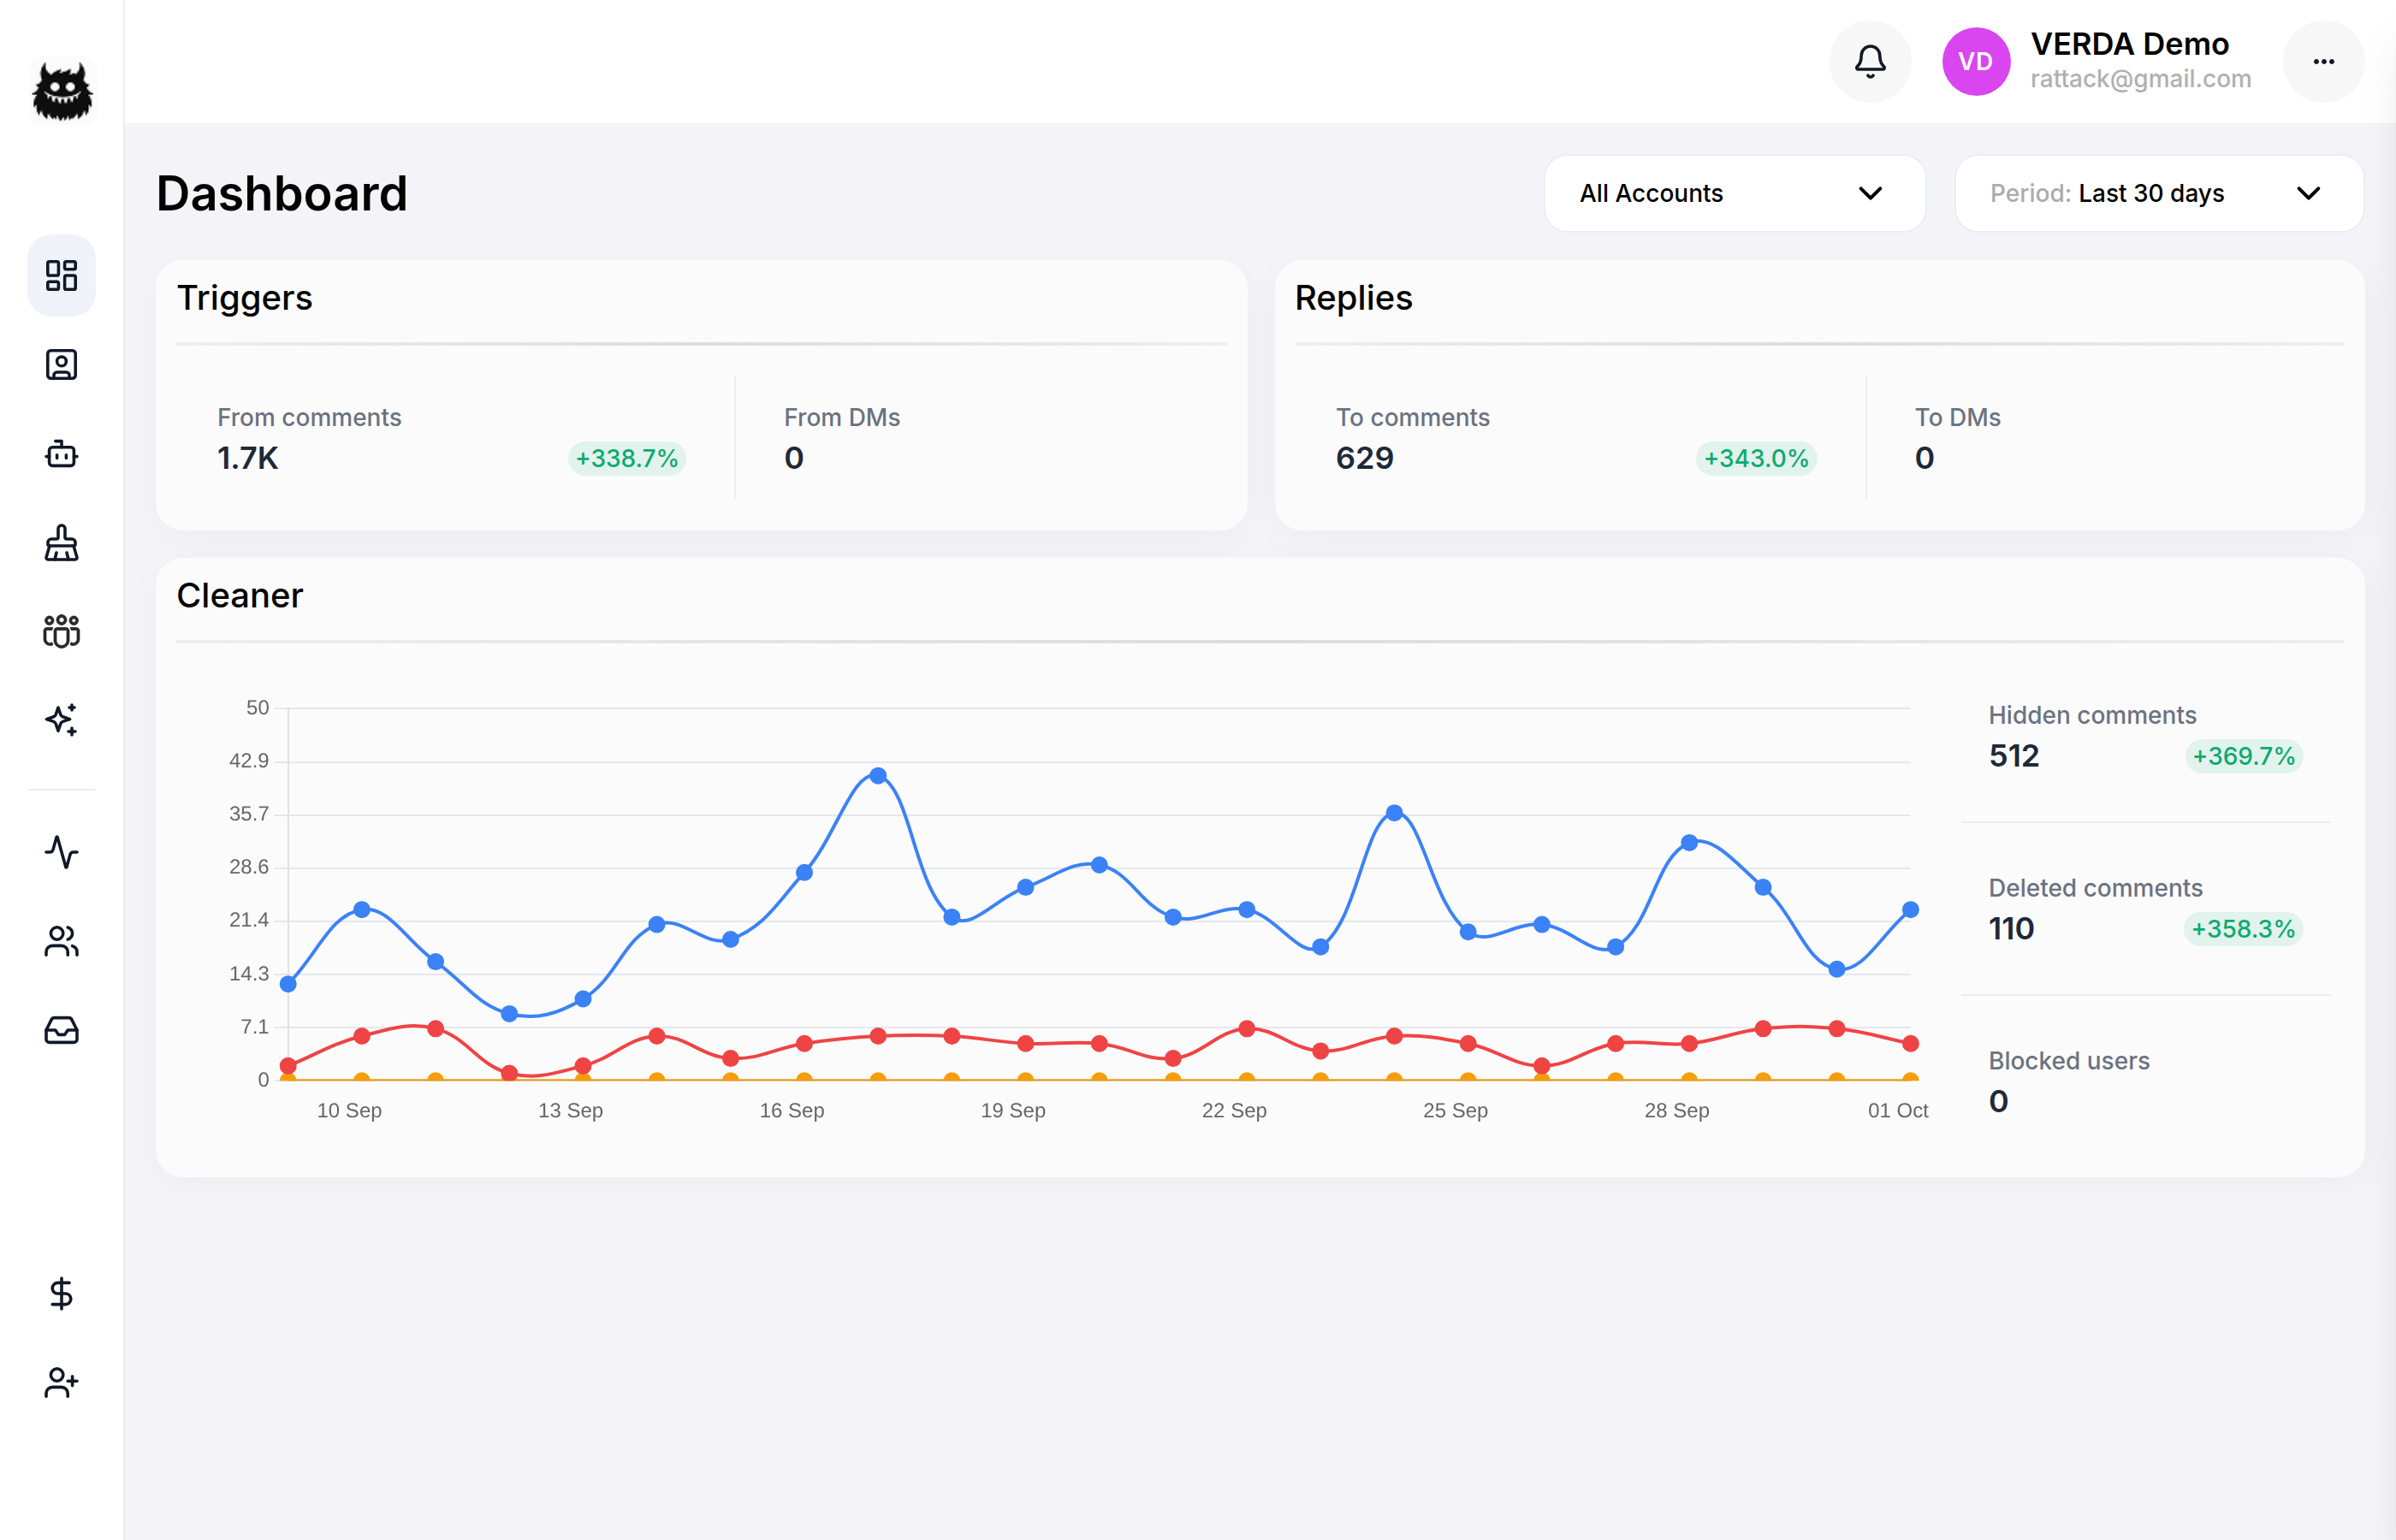
Task: Open the add-user invite sidebar icon
Action: [x=62, y=1383]
